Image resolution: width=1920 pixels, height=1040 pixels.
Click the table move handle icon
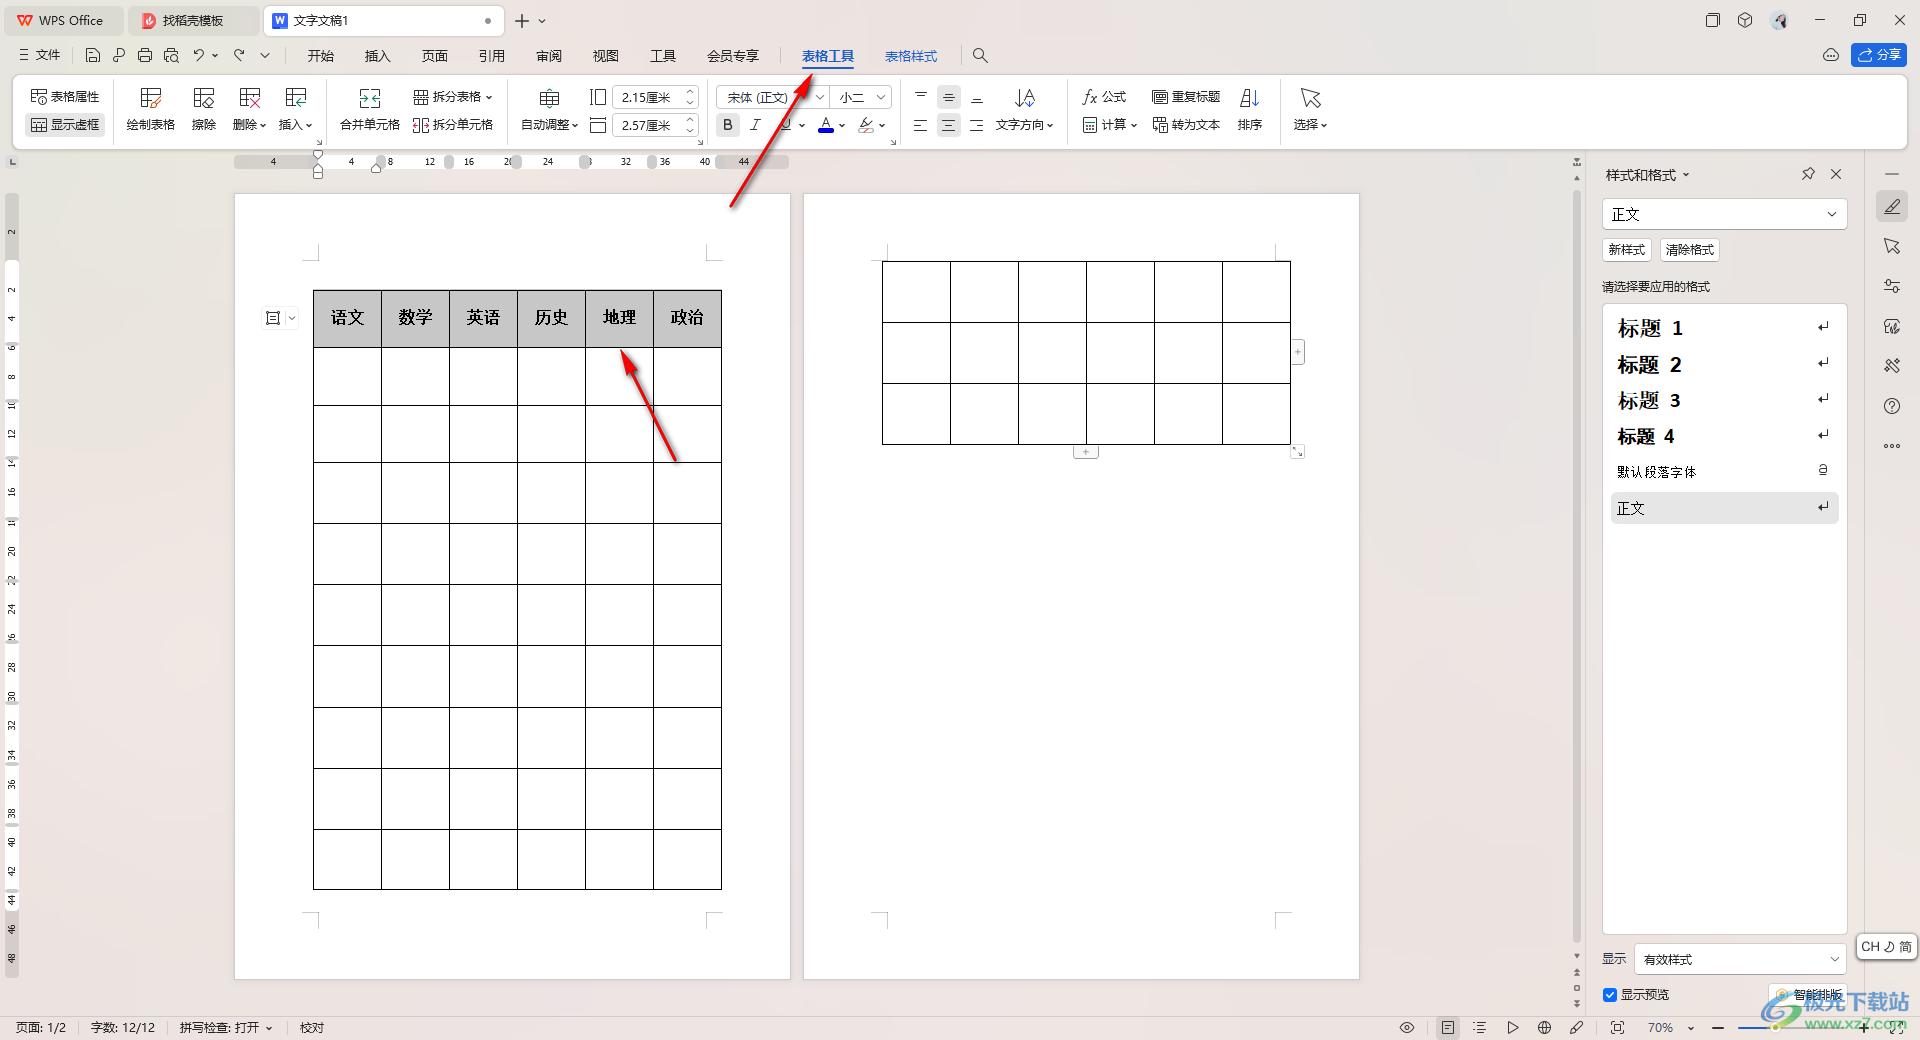[x=273, y=318]
